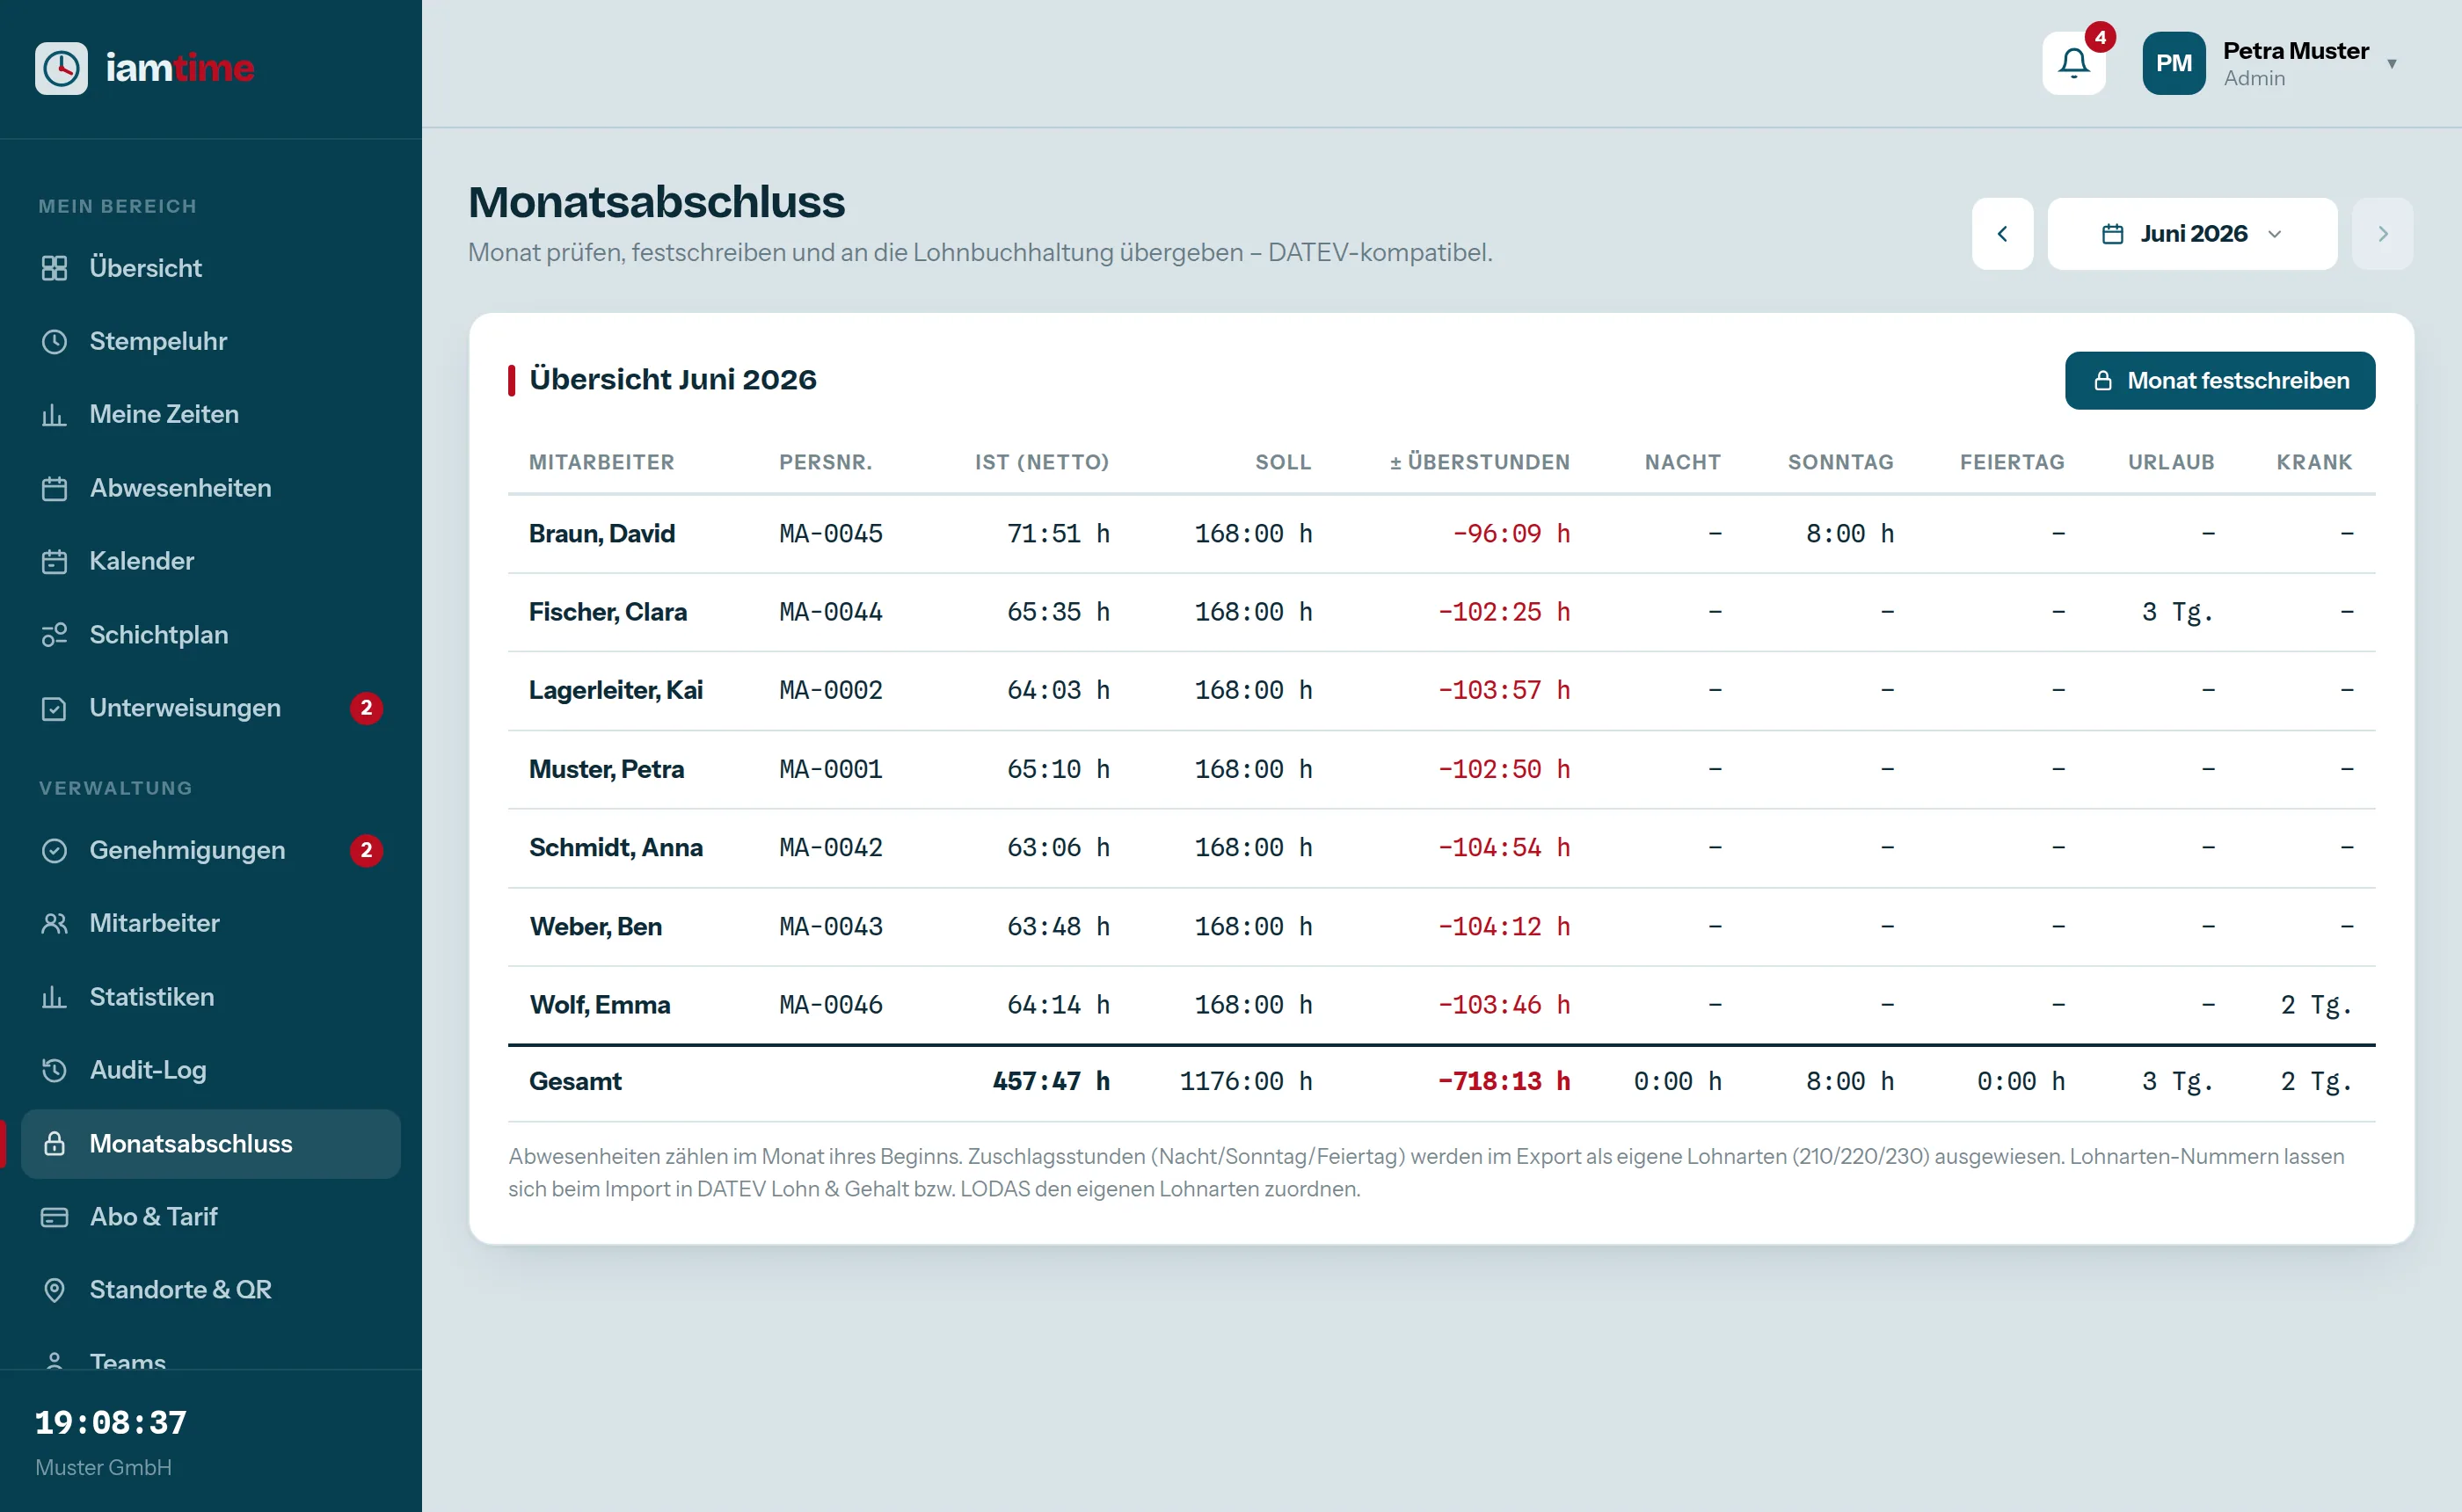Screen dimensions: 2462x1512
Task: Click the sidebar clock 19:08:37
Action: (111, 1422)
